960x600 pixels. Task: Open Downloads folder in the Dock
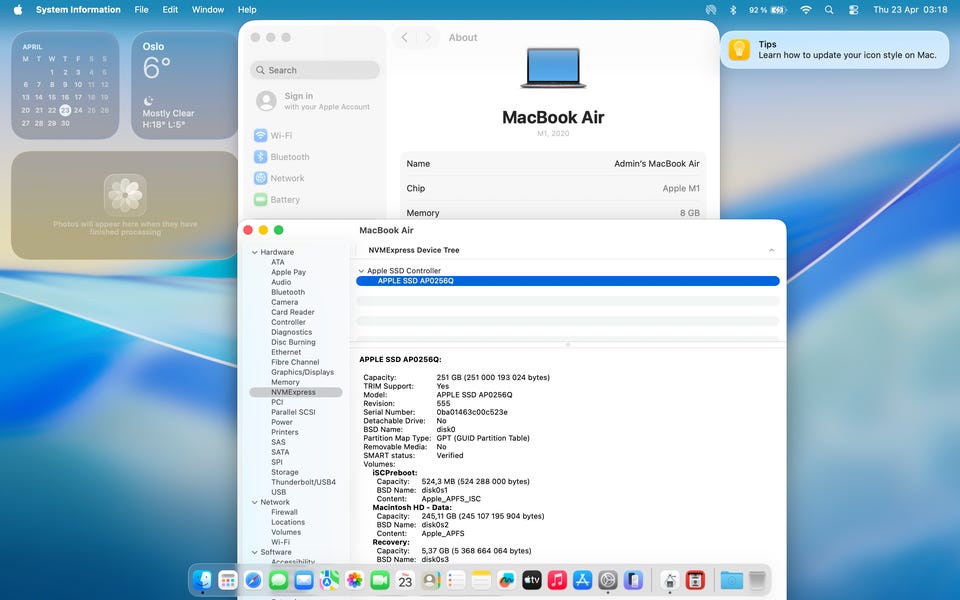point(732,579)
